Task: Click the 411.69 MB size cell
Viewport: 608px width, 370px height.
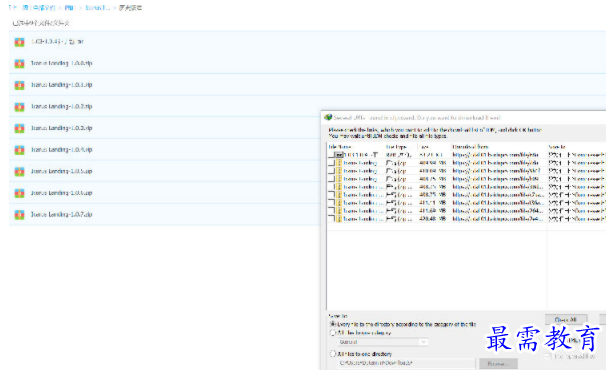Action: [433, 211]
